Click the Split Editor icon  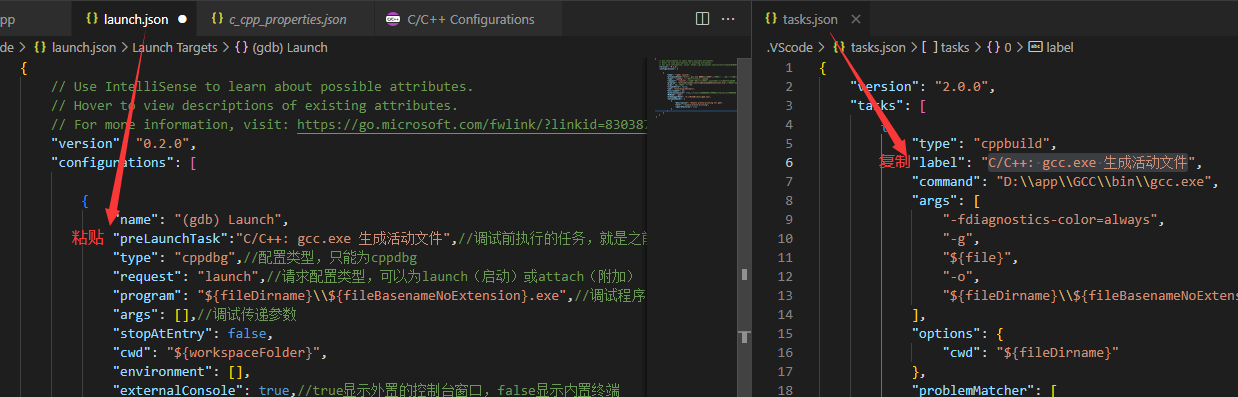[x=702, y=19]
